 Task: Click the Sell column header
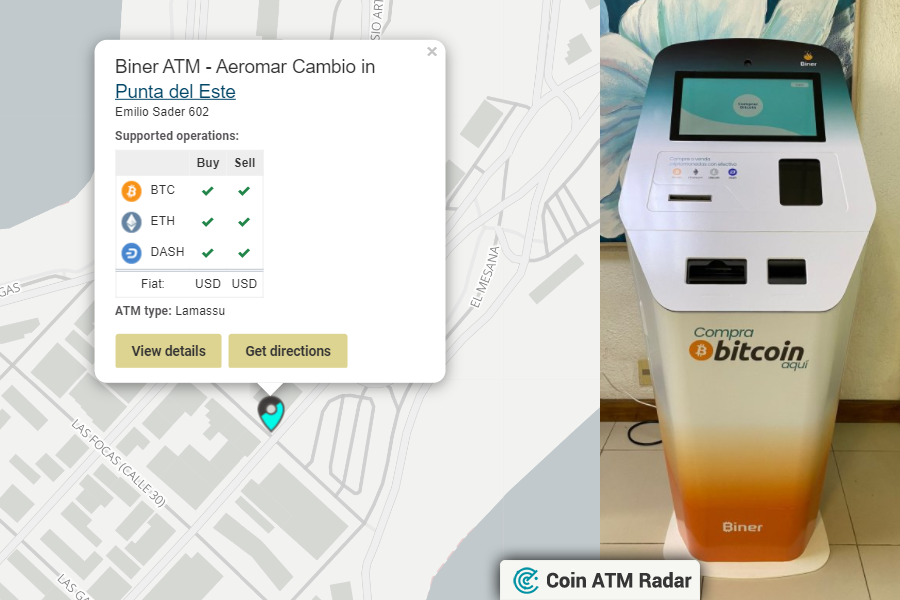245,162
